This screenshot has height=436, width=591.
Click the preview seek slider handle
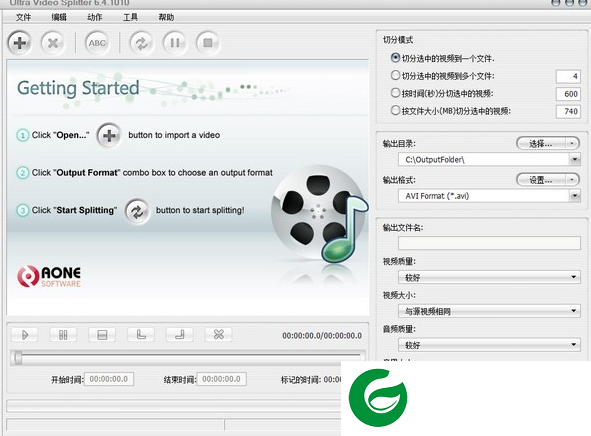click(x=18, y=358)
